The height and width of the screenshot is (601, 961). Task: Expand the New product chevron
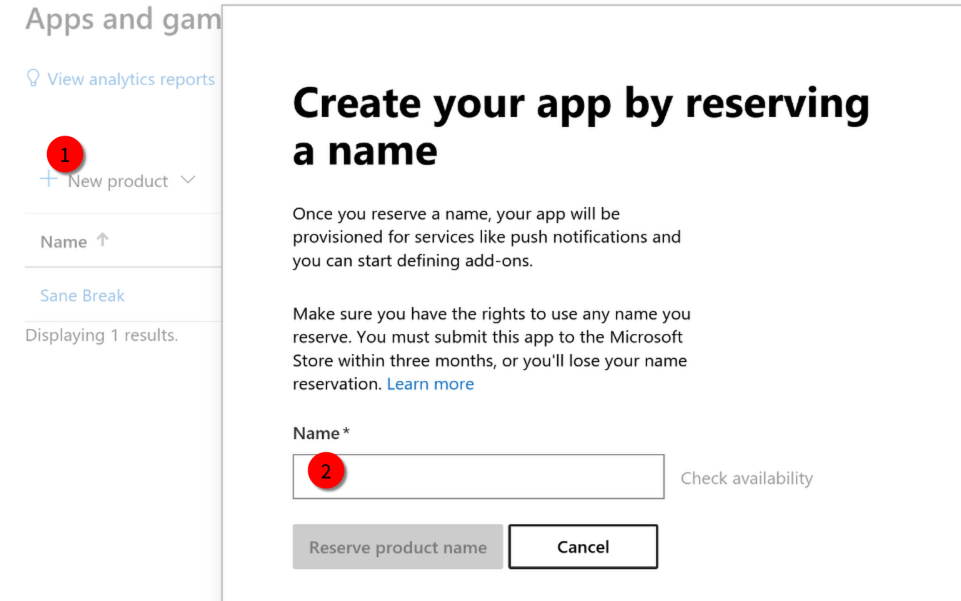pos(188,180)
